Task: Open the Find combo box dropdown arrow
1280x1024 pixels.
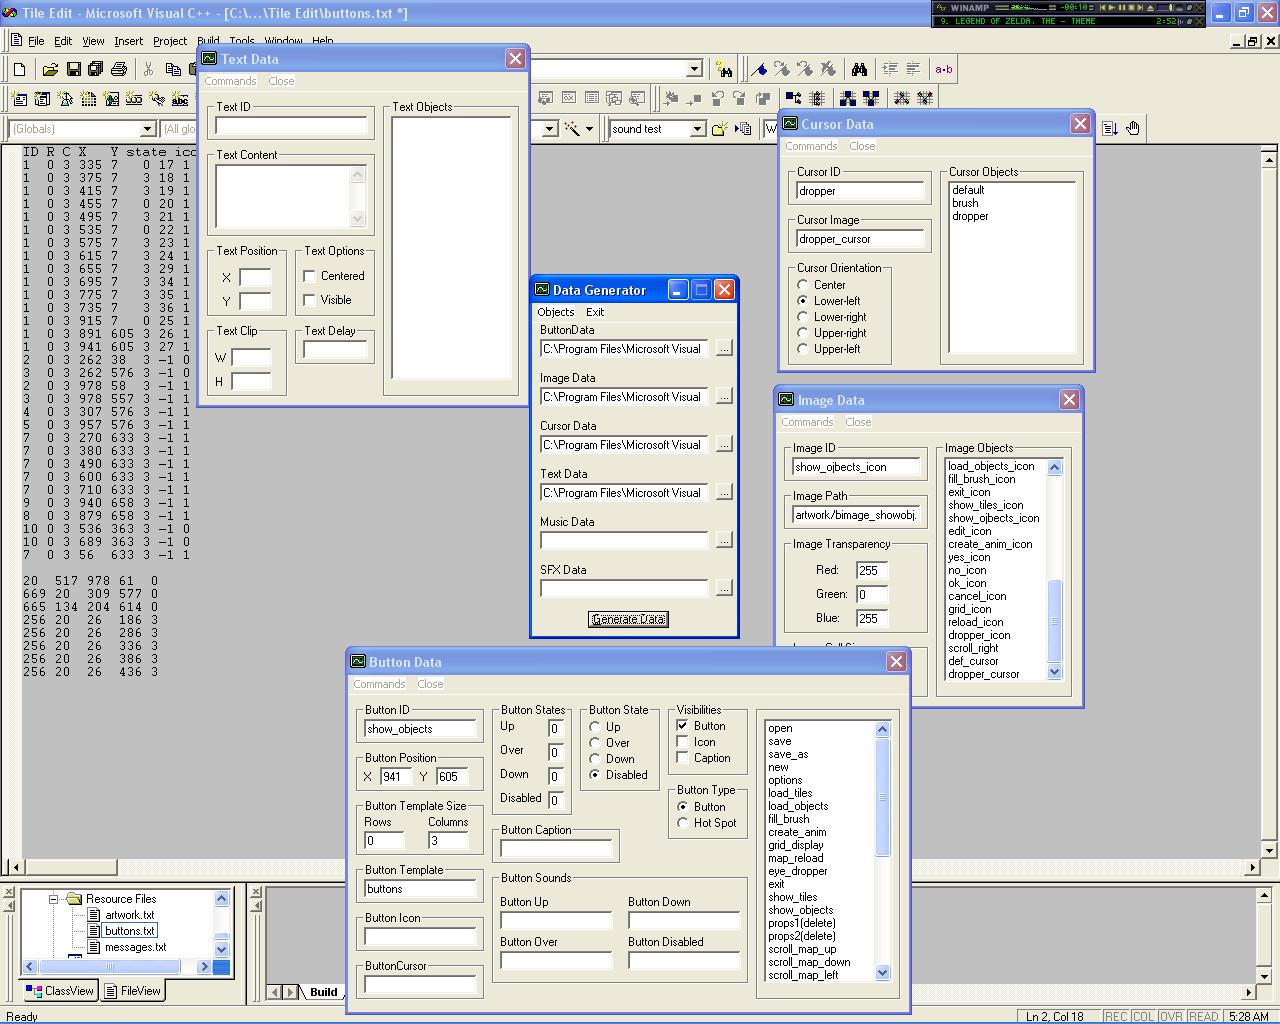Action: pyautogui.click(x=694, y=69)
